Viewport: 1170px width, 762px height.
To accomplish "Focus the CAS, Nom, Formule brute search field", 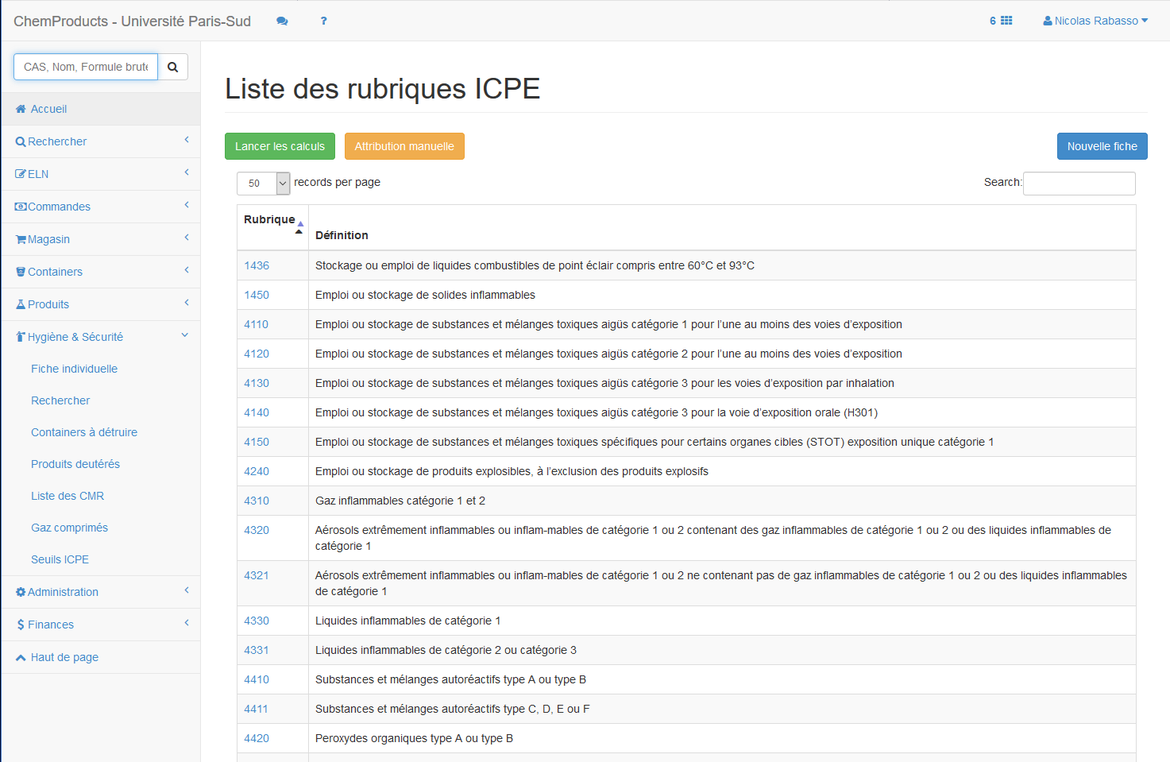I will point(86,67).
